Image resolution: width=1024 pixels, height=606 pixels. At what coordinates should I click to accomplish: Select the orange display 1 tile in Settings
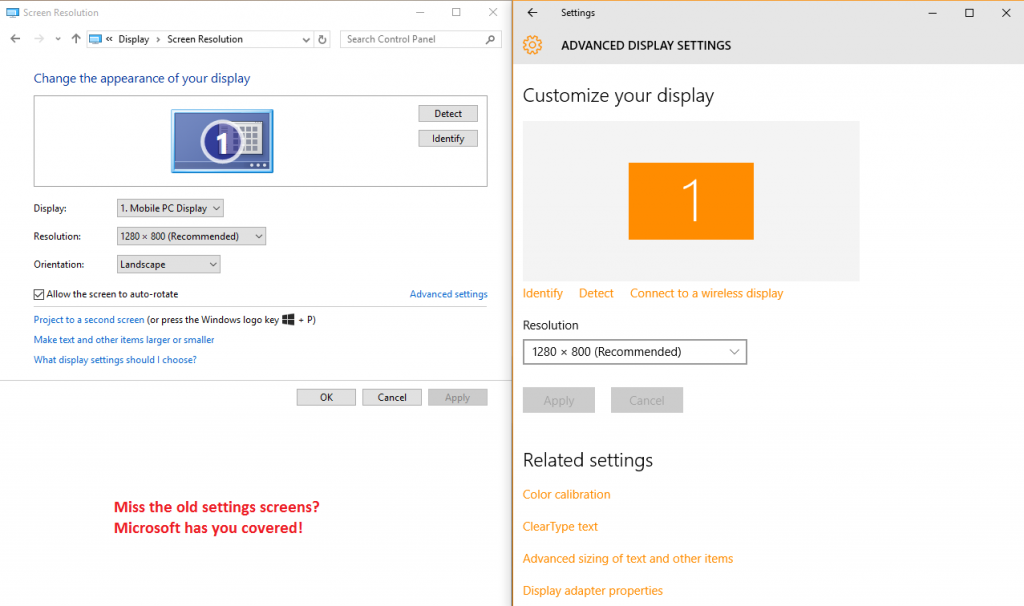click(691, 201)
